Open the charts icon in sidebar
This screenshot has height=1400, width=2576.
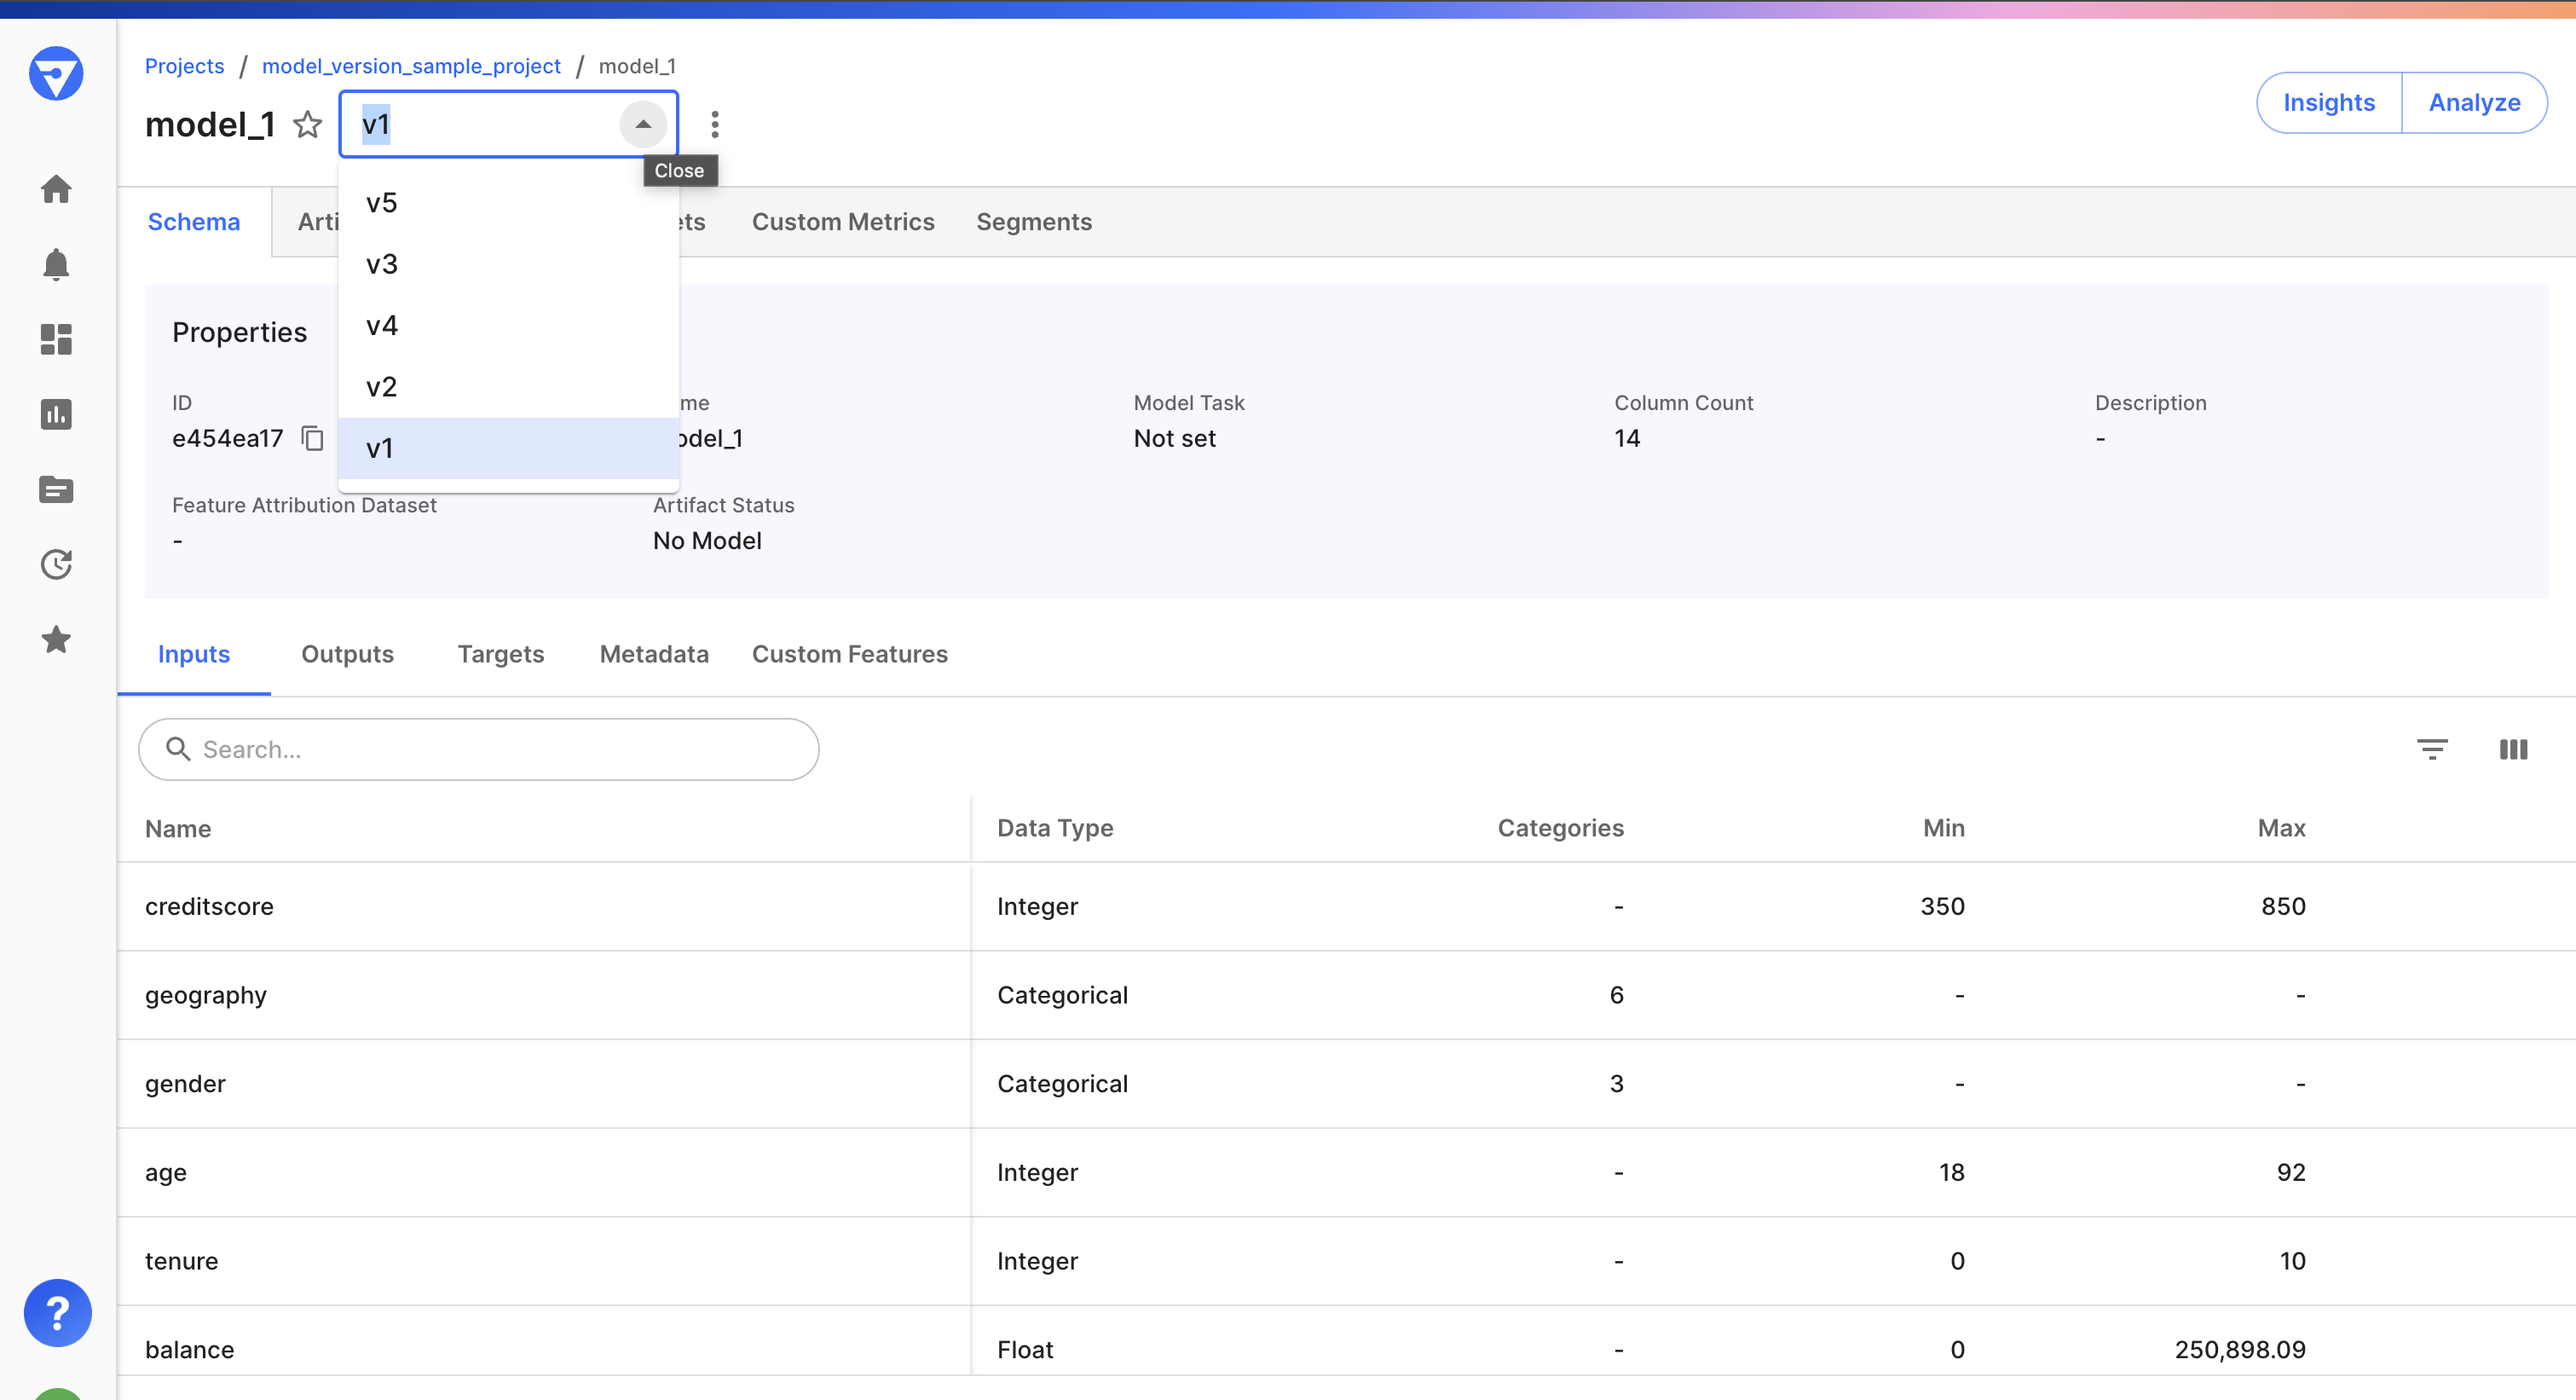pos(56,414)
